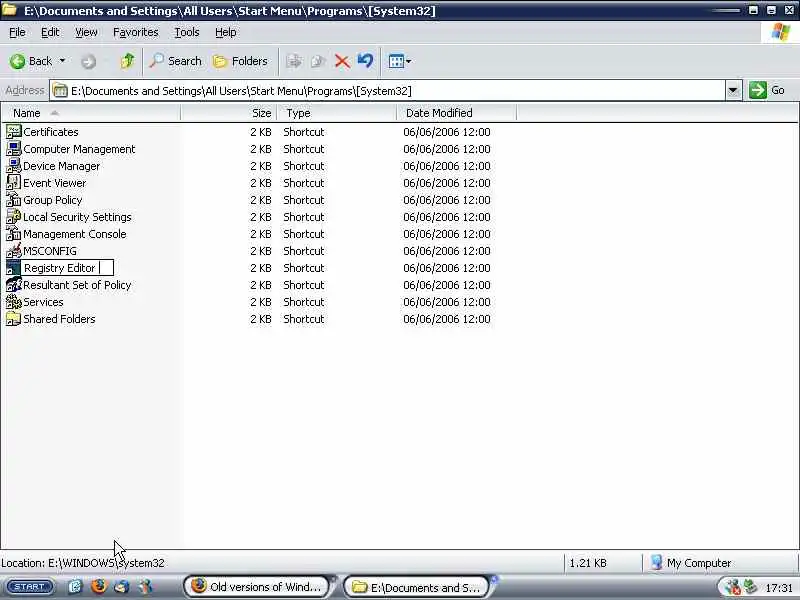Select the Resultant Set of Policy icon
This screenshot has width=800, height=600.
click(x=13, y=285)
